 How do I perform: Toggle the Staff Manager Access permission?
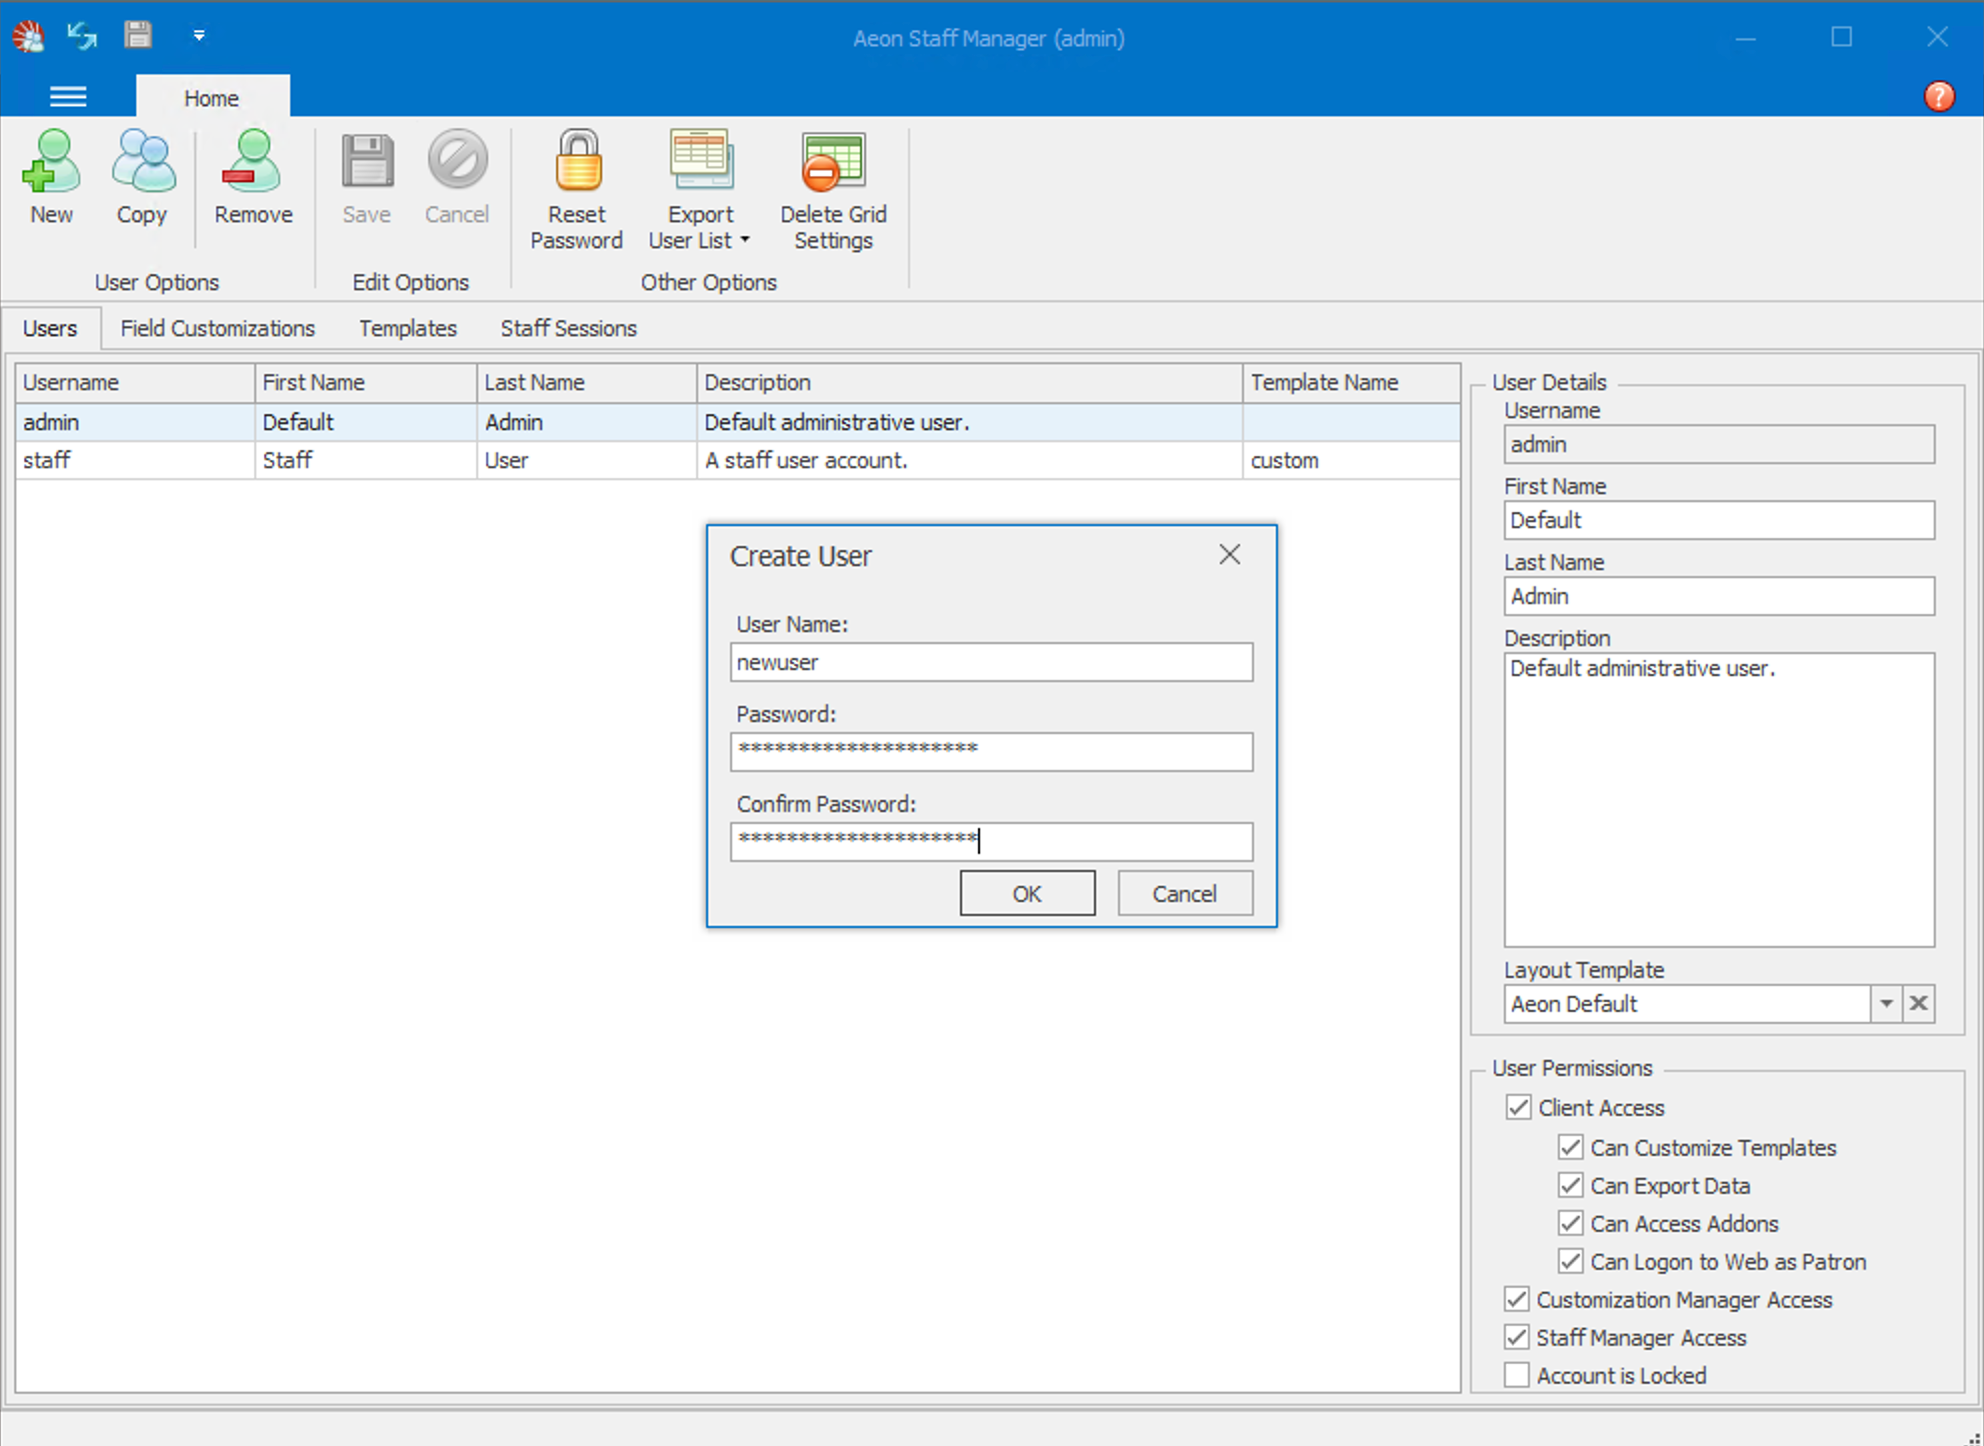pyautogui.click(x=1516, y=1337)
